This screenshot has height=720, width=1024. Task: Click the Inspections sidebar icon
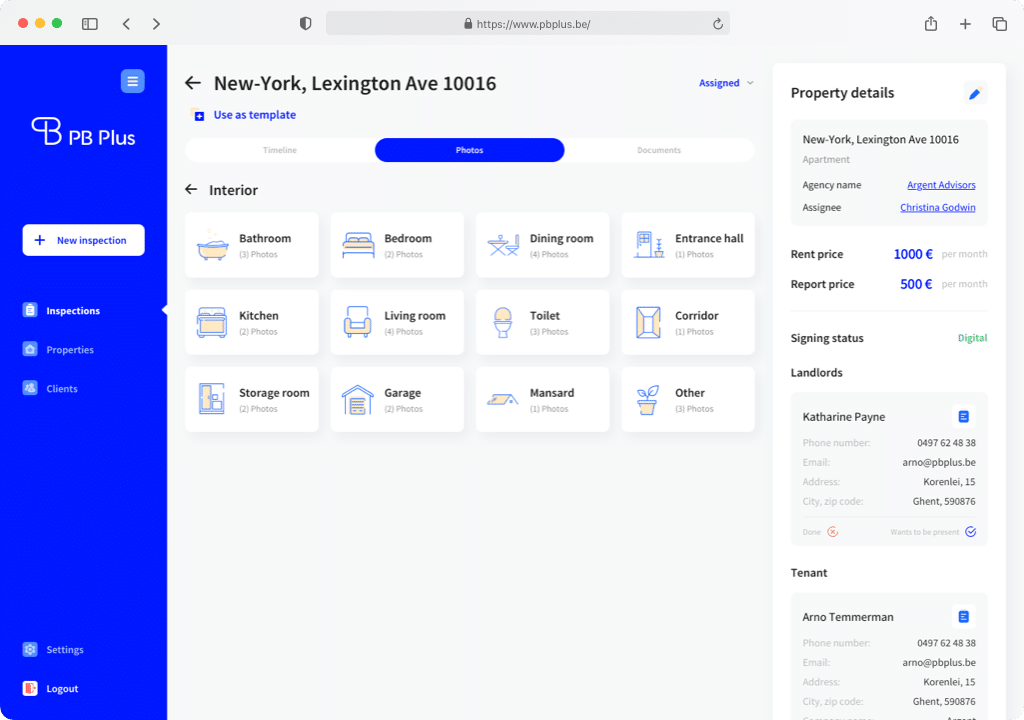pyautogui.click(x=30, y=310)
